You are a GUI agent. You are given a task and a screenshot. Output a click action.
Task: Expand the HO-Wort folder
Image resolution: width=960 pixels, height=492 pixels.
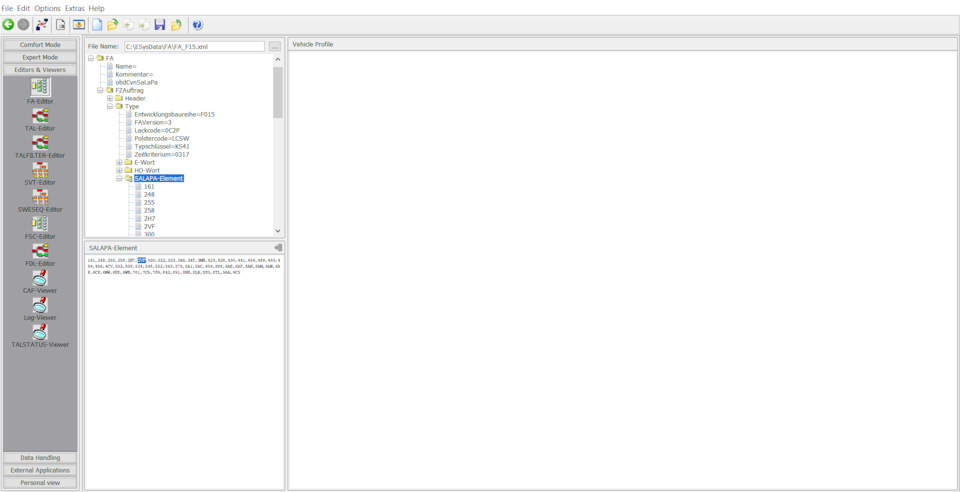click(x=119, y=170)
